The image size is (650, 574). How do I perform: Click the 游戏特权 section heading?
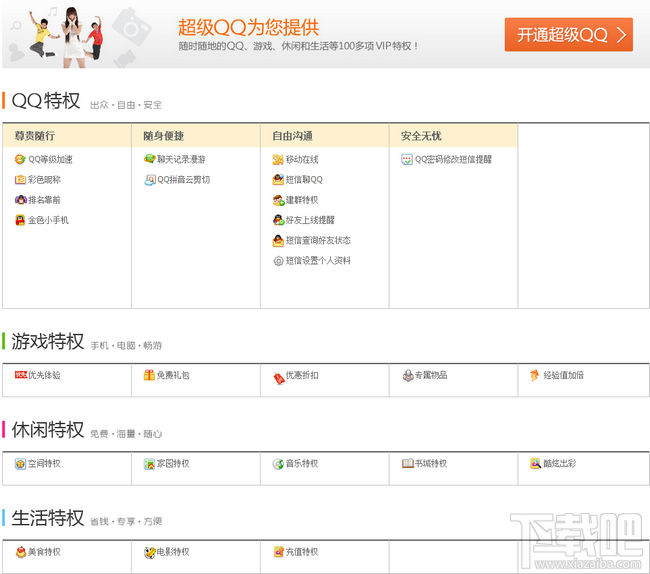tap(48, 341)
